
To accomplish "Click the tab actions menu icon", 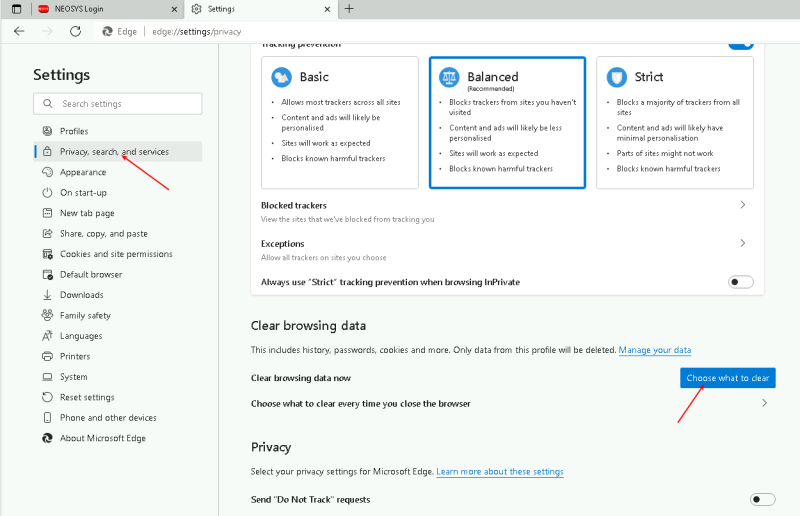I will pyautogui.click(x=16, y=9).
